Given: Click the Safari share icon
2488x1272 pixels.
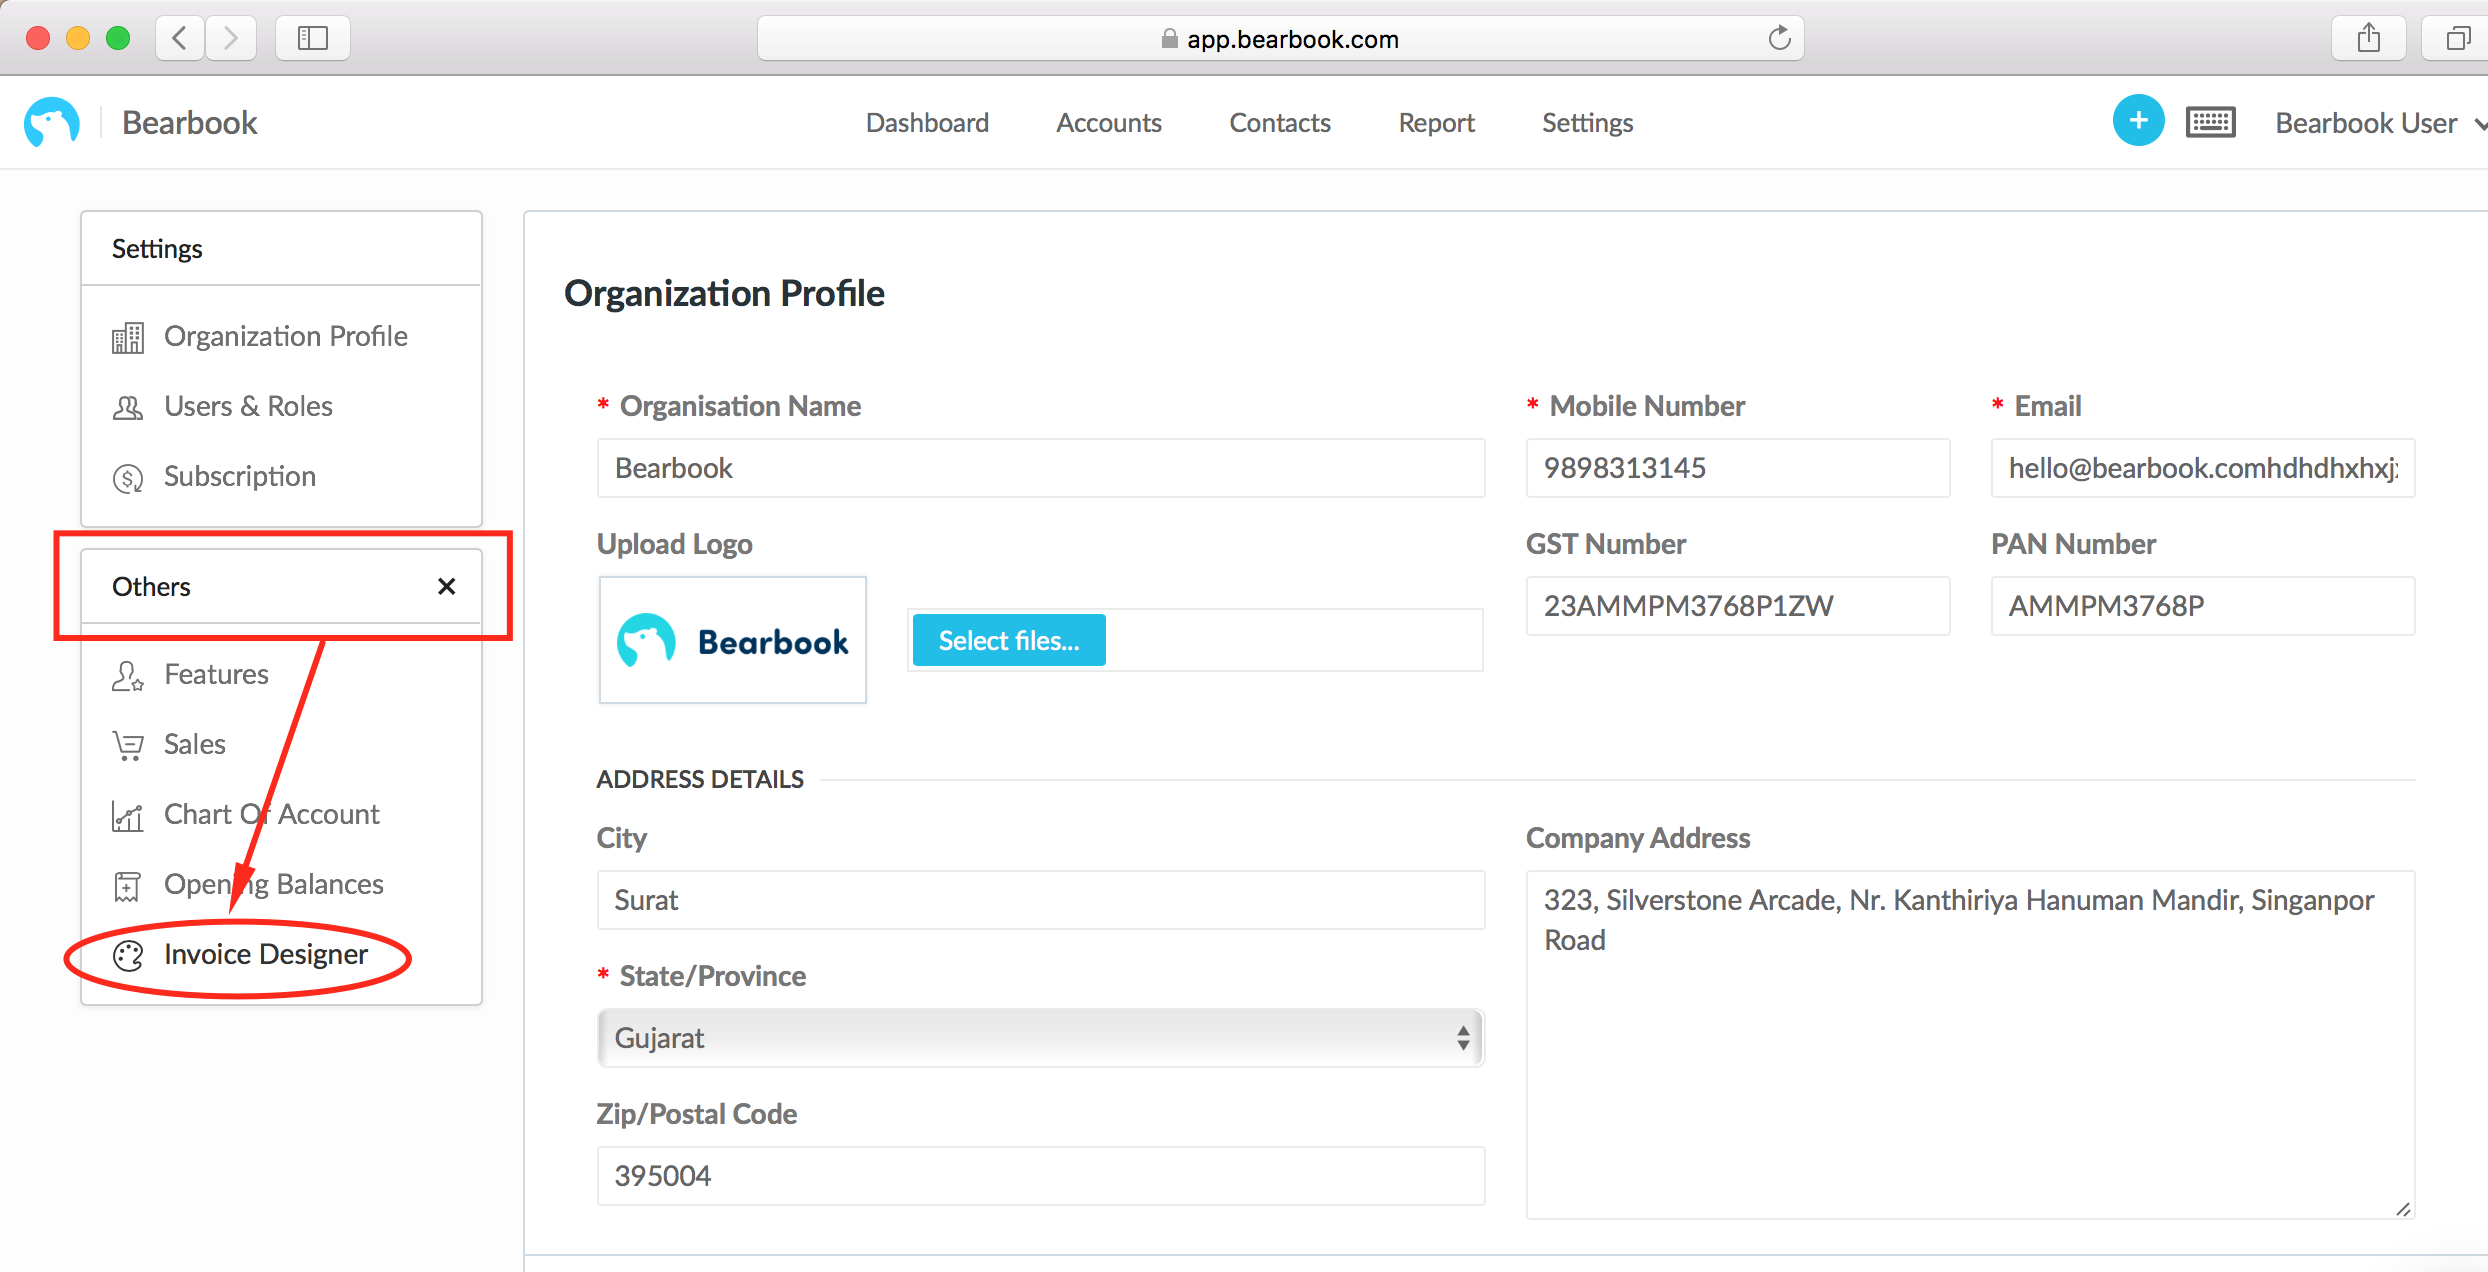Looking at the screenshot, I should 2368,38.
